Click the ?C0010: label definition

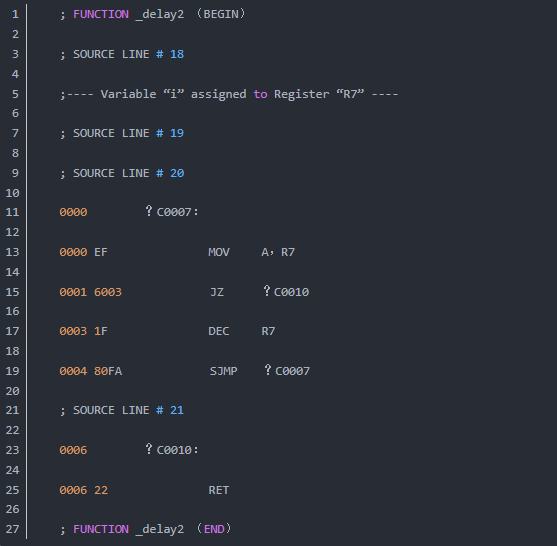point(172,450)
